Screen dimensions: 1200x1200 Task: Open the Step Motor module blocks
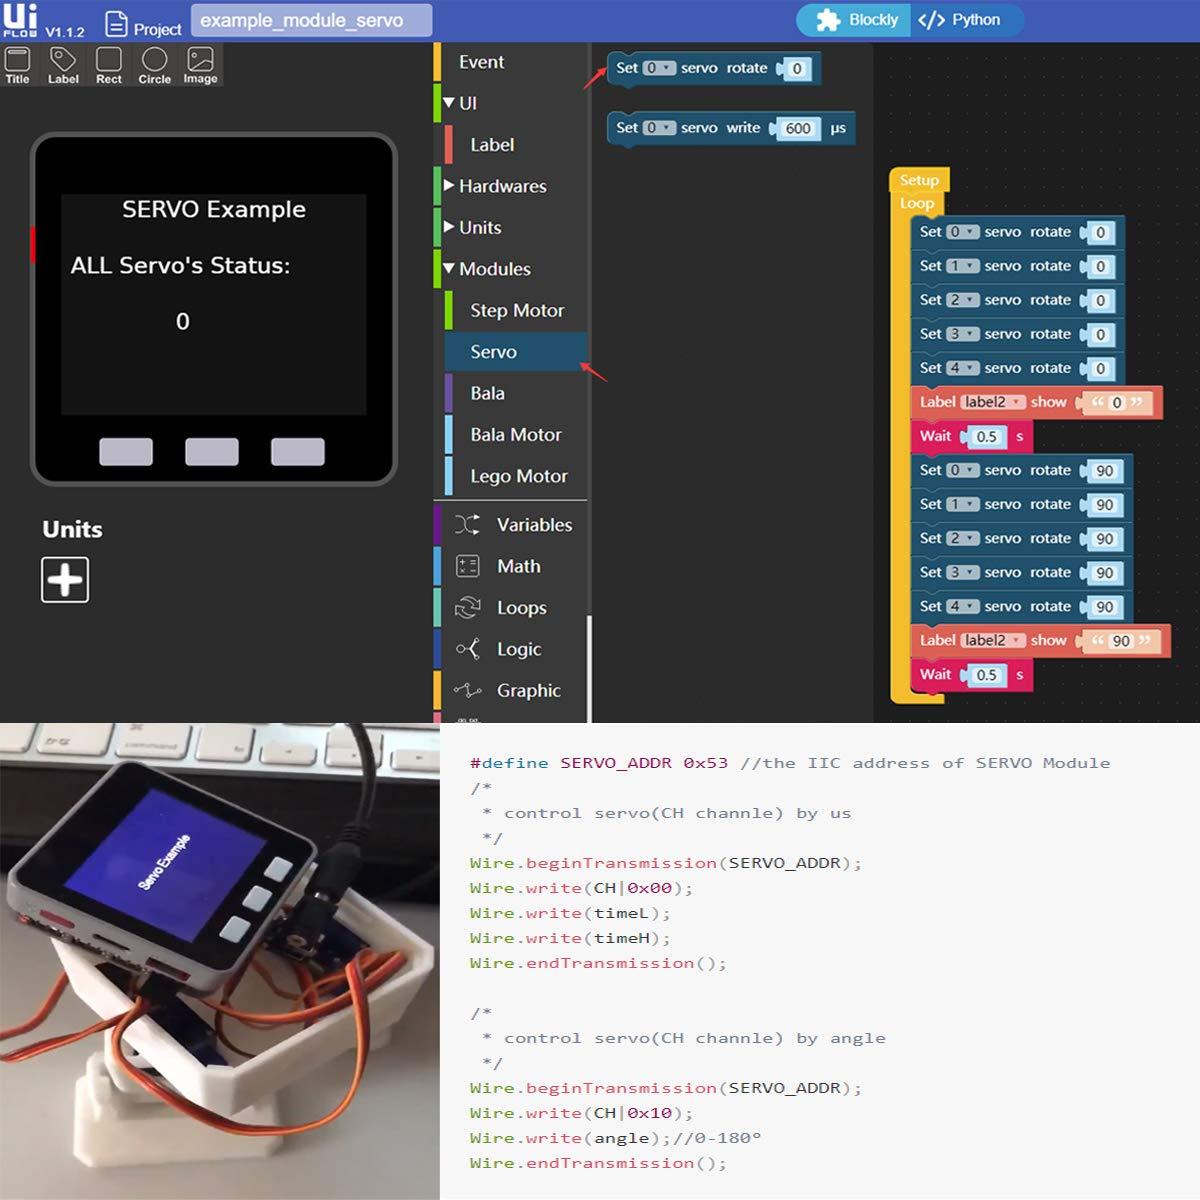517,311
